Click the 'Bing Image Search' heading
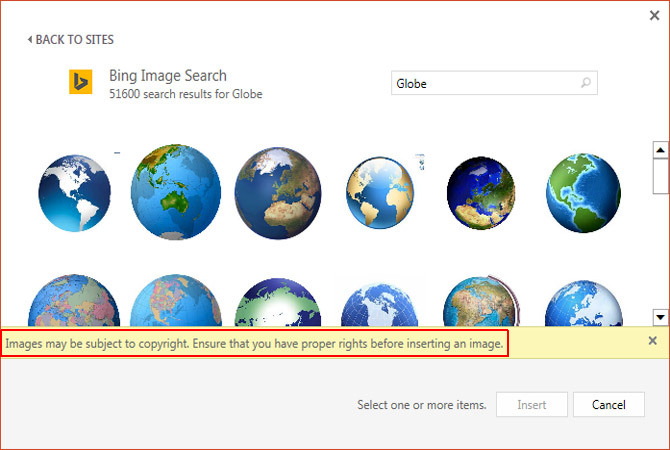 (x=168, y=76)
